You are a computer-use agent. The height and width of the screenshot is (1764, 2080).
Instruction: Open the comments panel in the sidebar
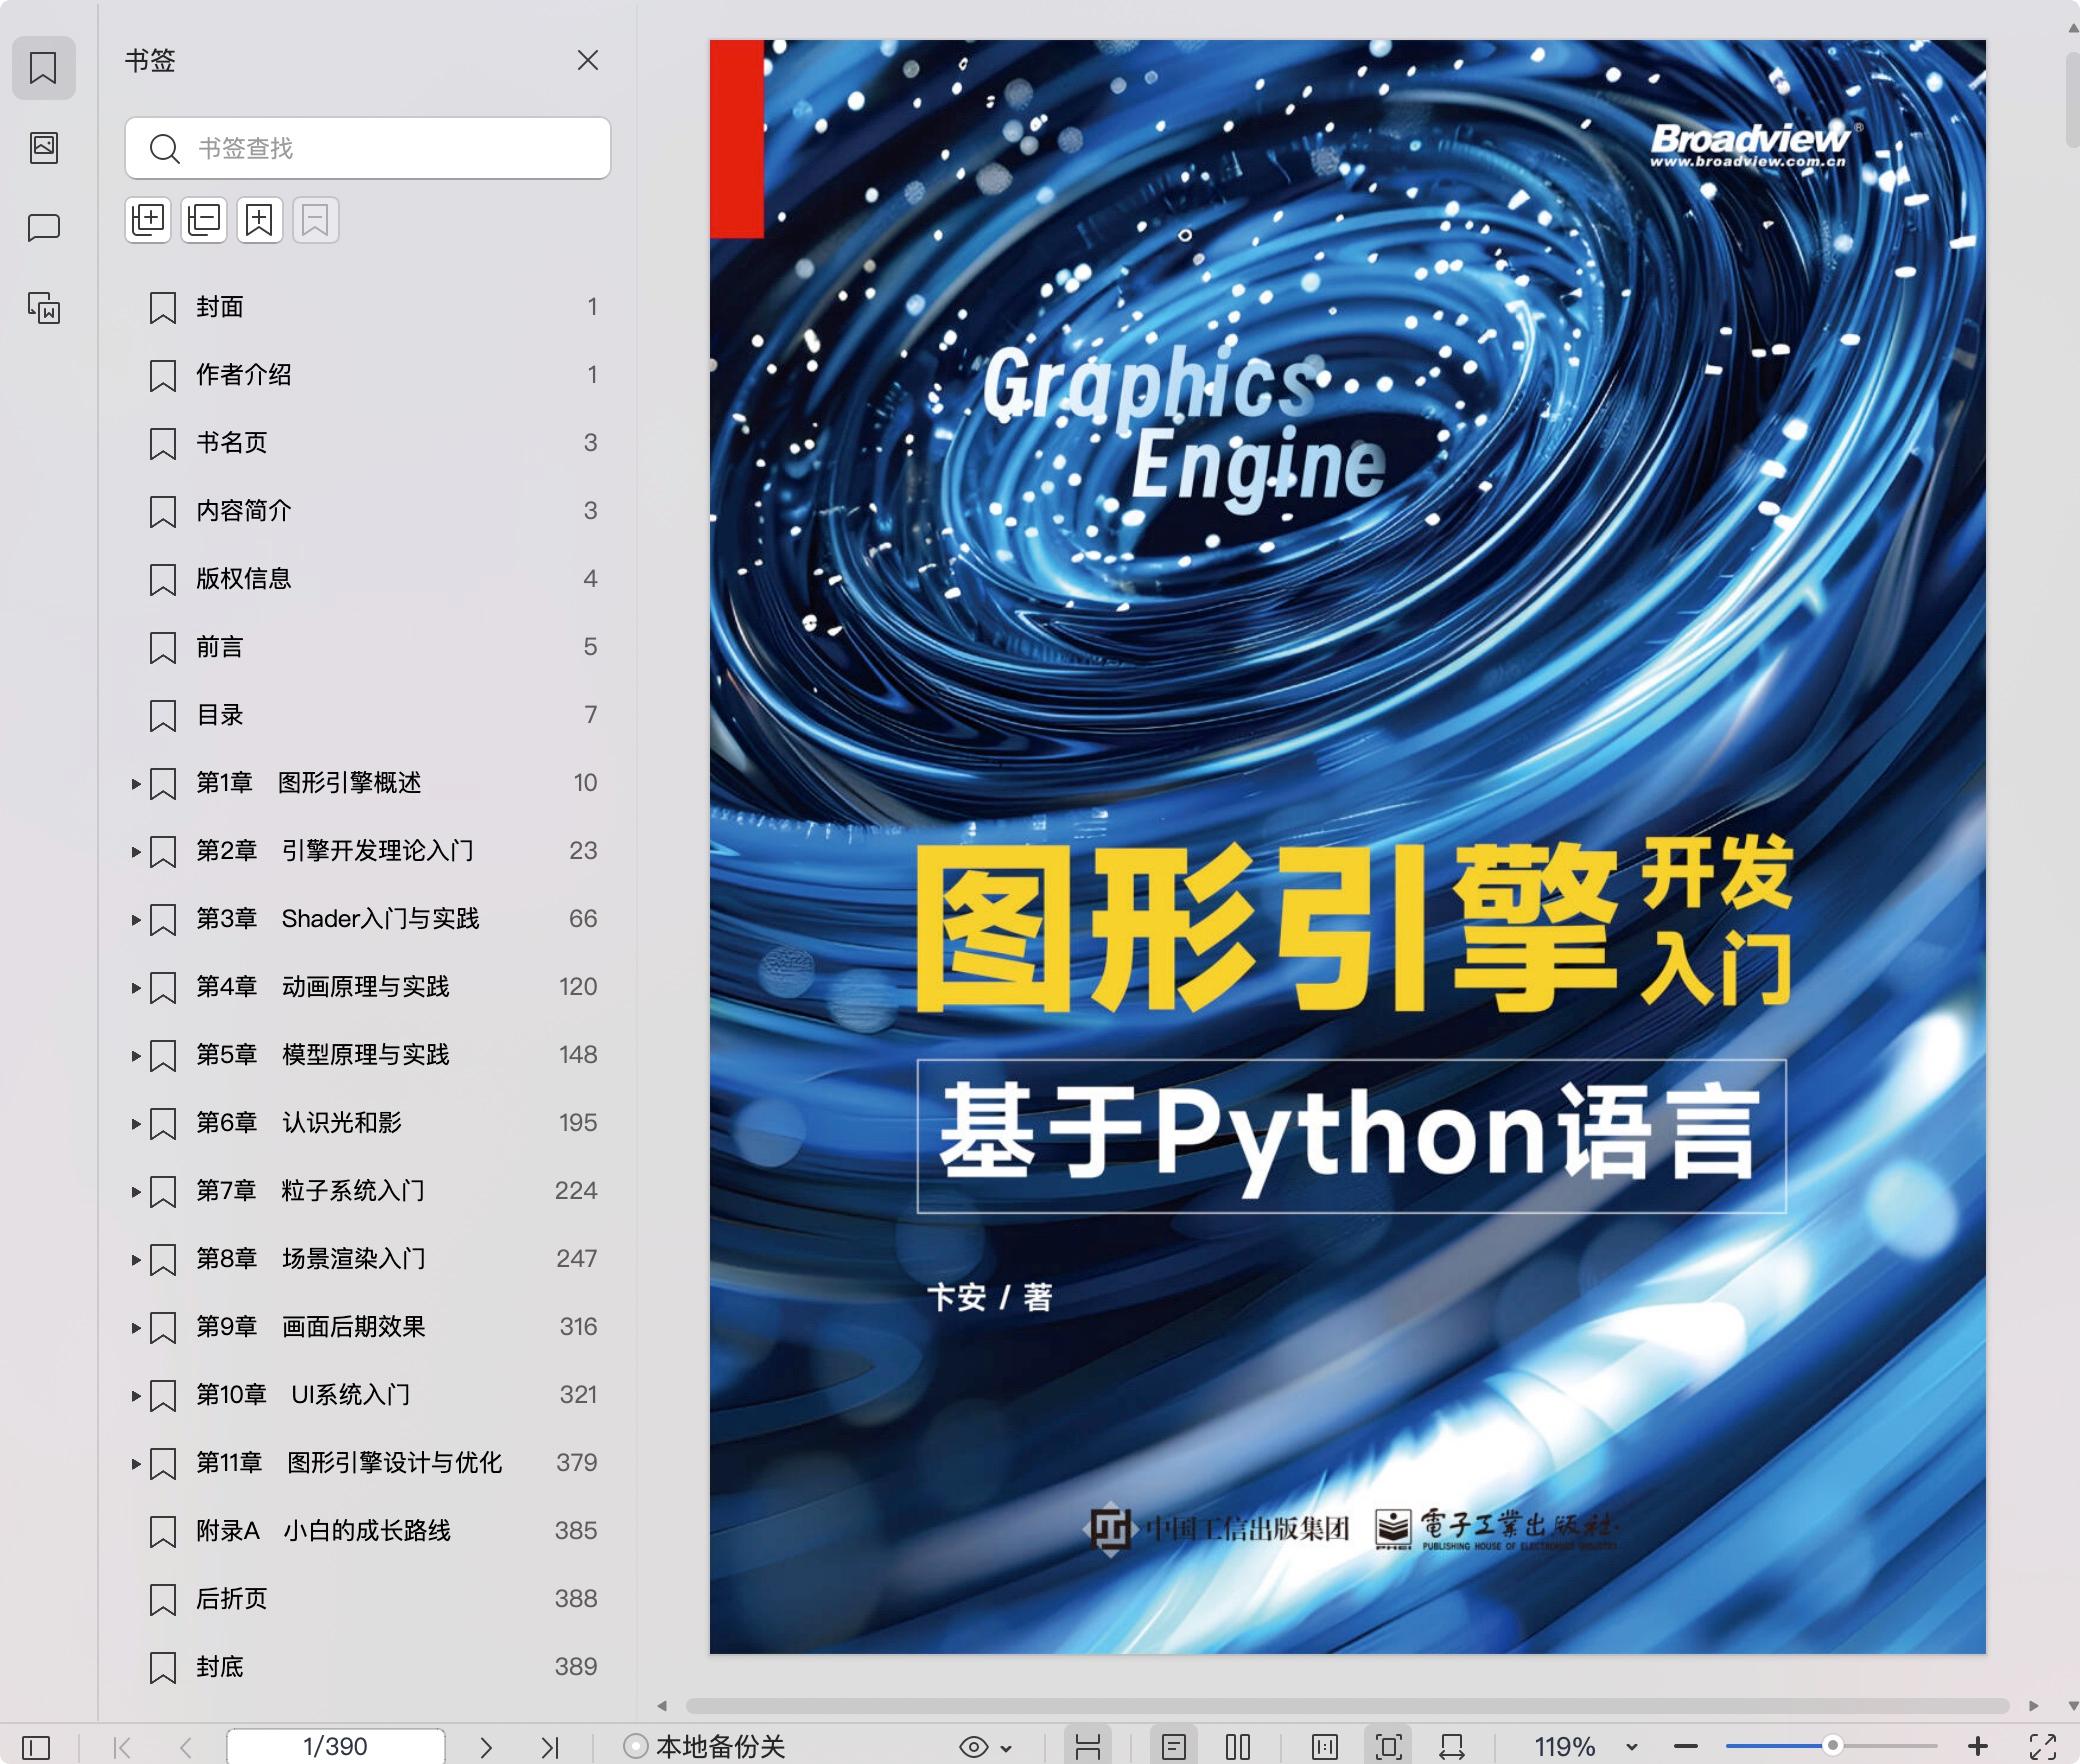click(x=44, y=227)
